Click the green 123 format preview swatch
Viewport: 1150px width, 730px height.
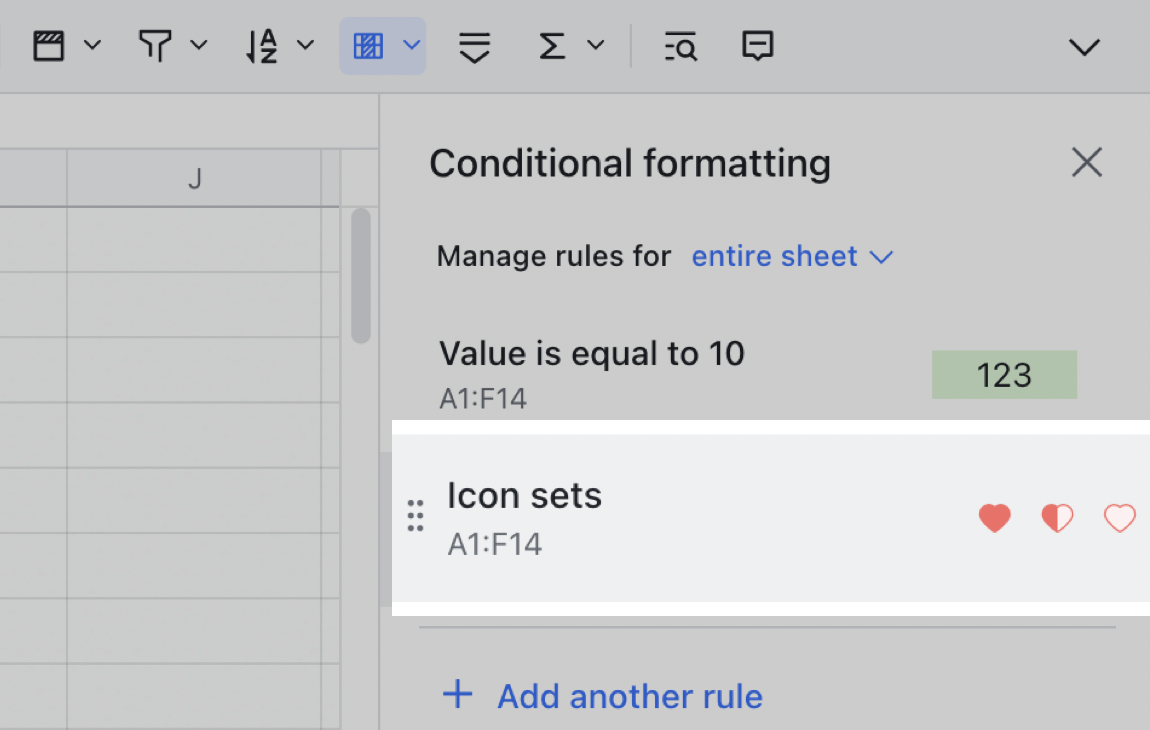pos(1004,374)
